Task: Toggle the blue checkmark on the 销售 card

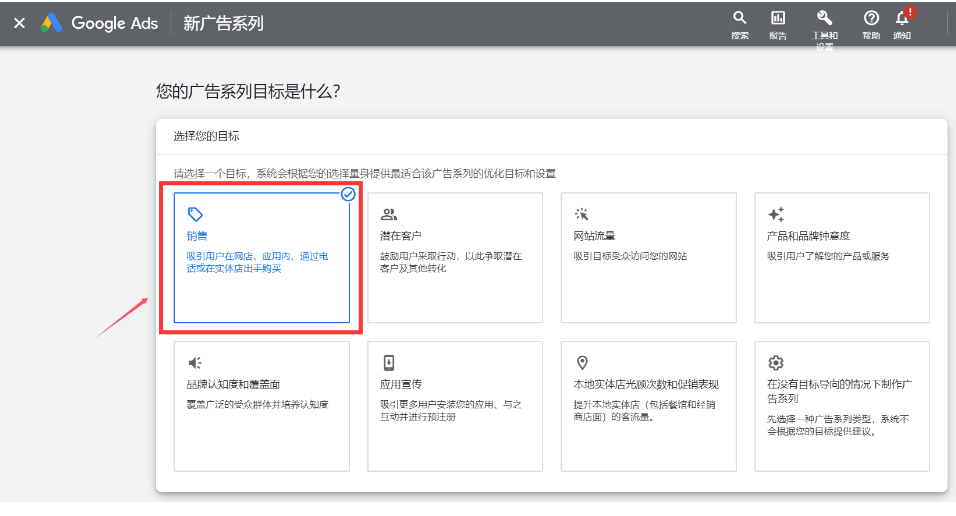Action: tap(348, 194)
